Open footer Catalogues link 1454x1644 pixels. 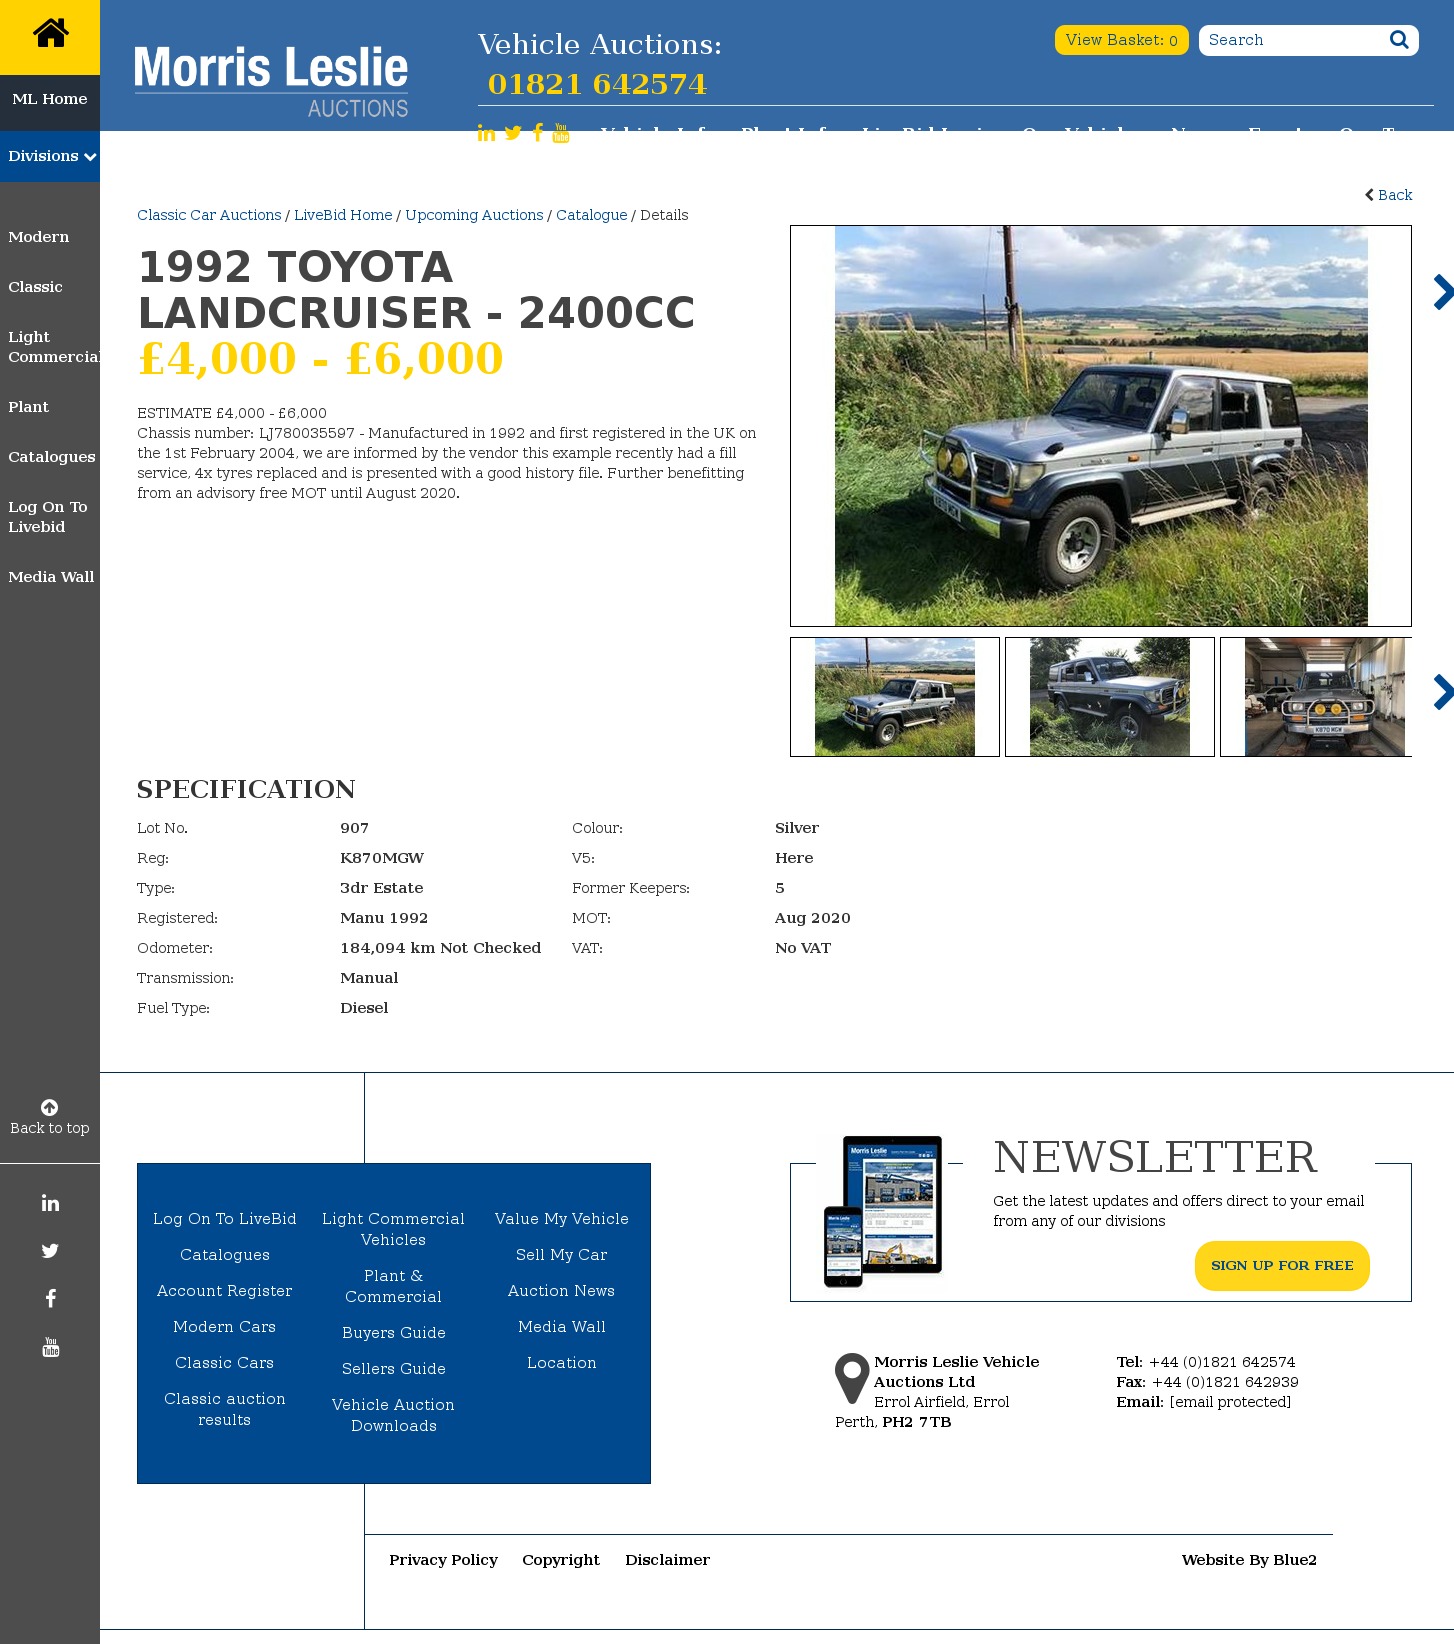pos(225,1255)
